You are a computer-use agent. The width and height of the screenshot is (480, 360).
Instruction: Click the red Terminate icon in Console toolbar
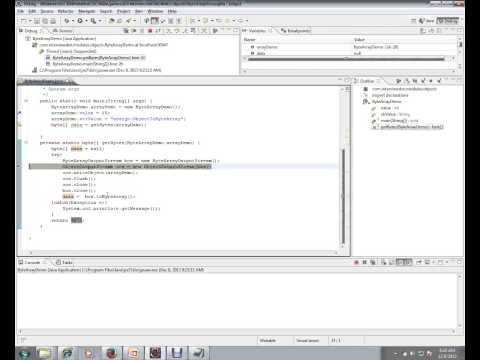(356, 262)
